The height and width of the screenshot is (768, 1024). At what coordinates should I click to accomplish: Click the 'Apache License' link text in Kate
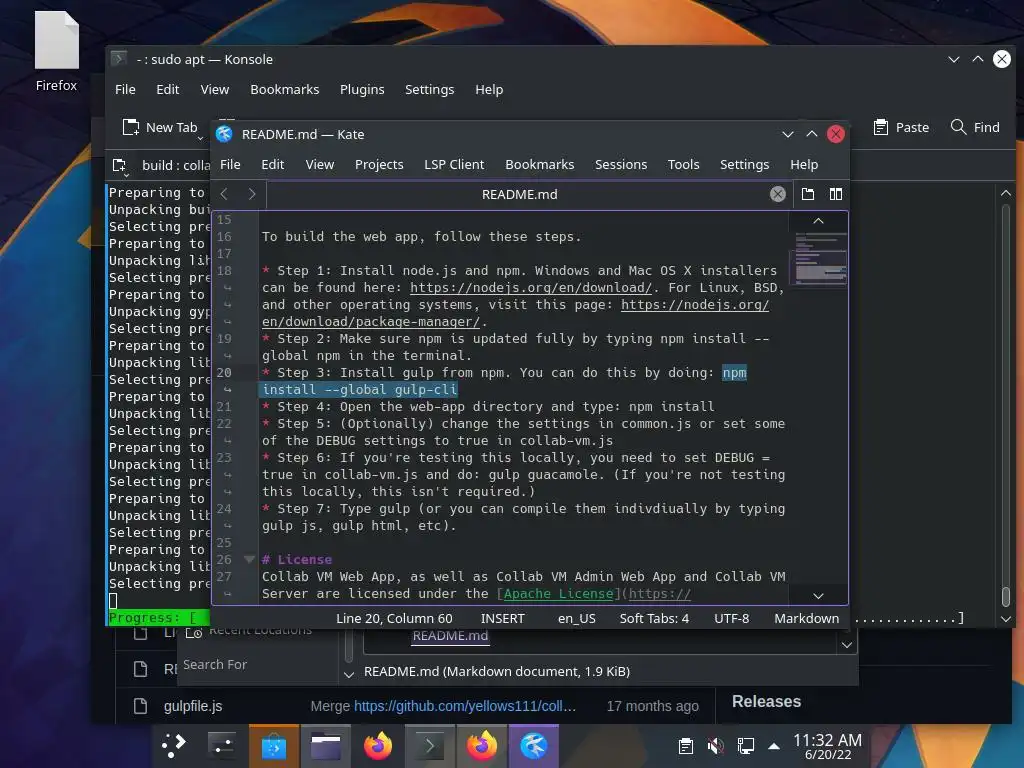pos(558,593)
